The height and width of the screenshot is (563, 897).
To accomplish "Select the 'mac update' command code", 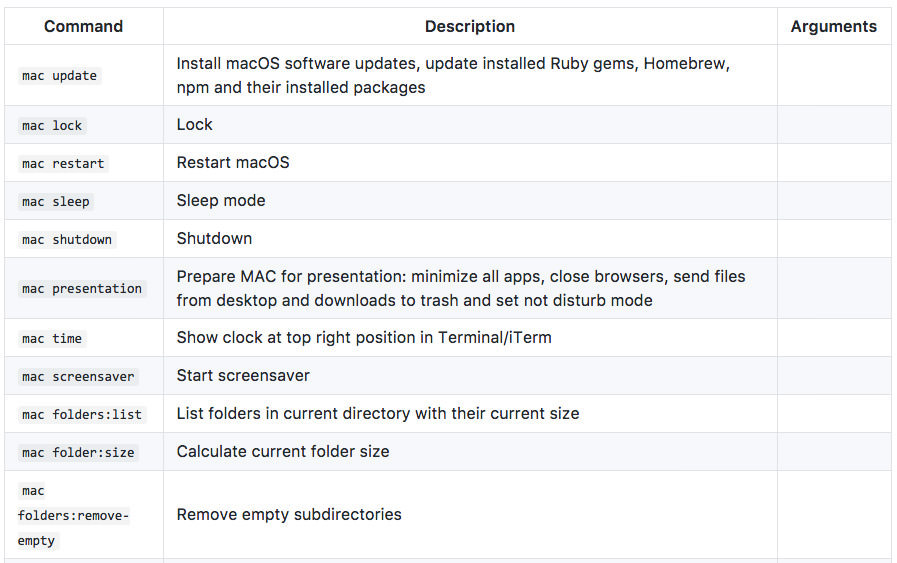I will (x=60, y=76).
